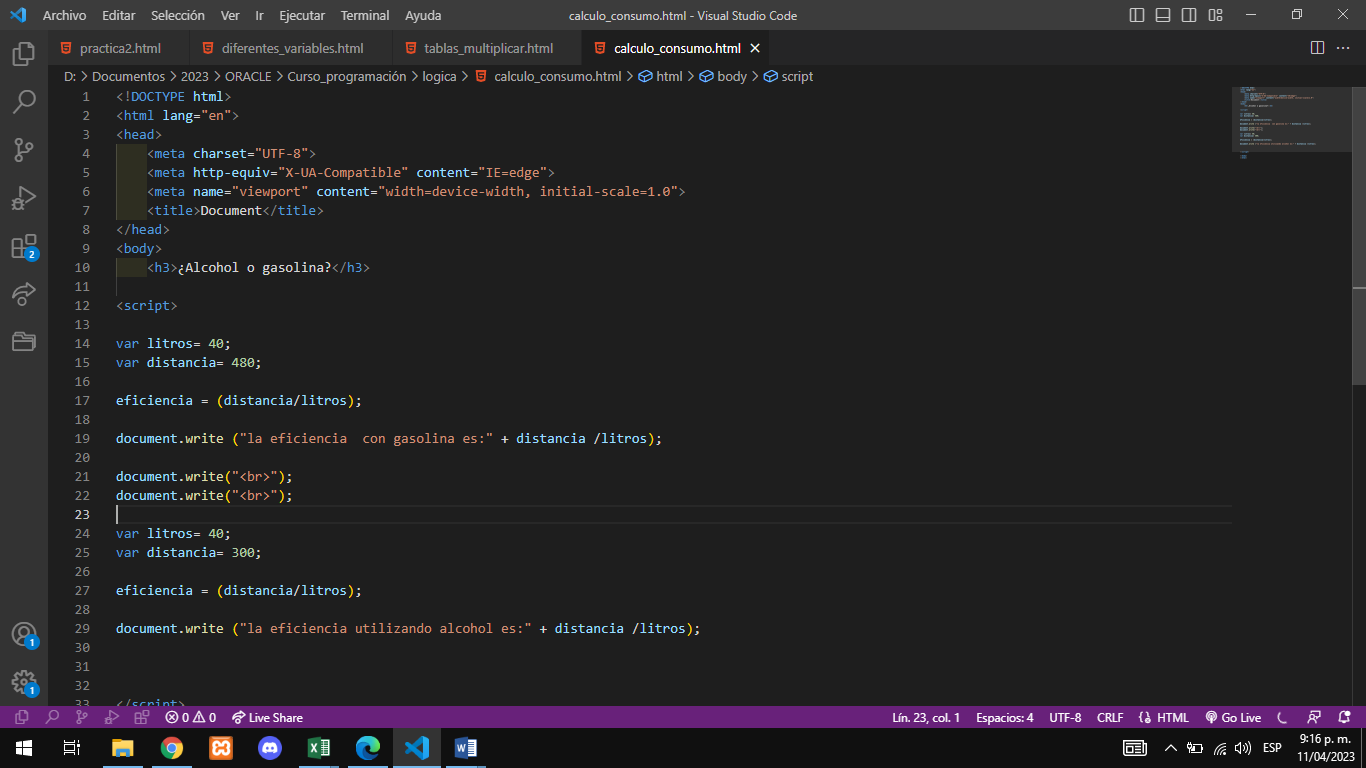Click the small run-debug icon in status bar
This screenshot has height=768, width=1366.
coord(112,717)
